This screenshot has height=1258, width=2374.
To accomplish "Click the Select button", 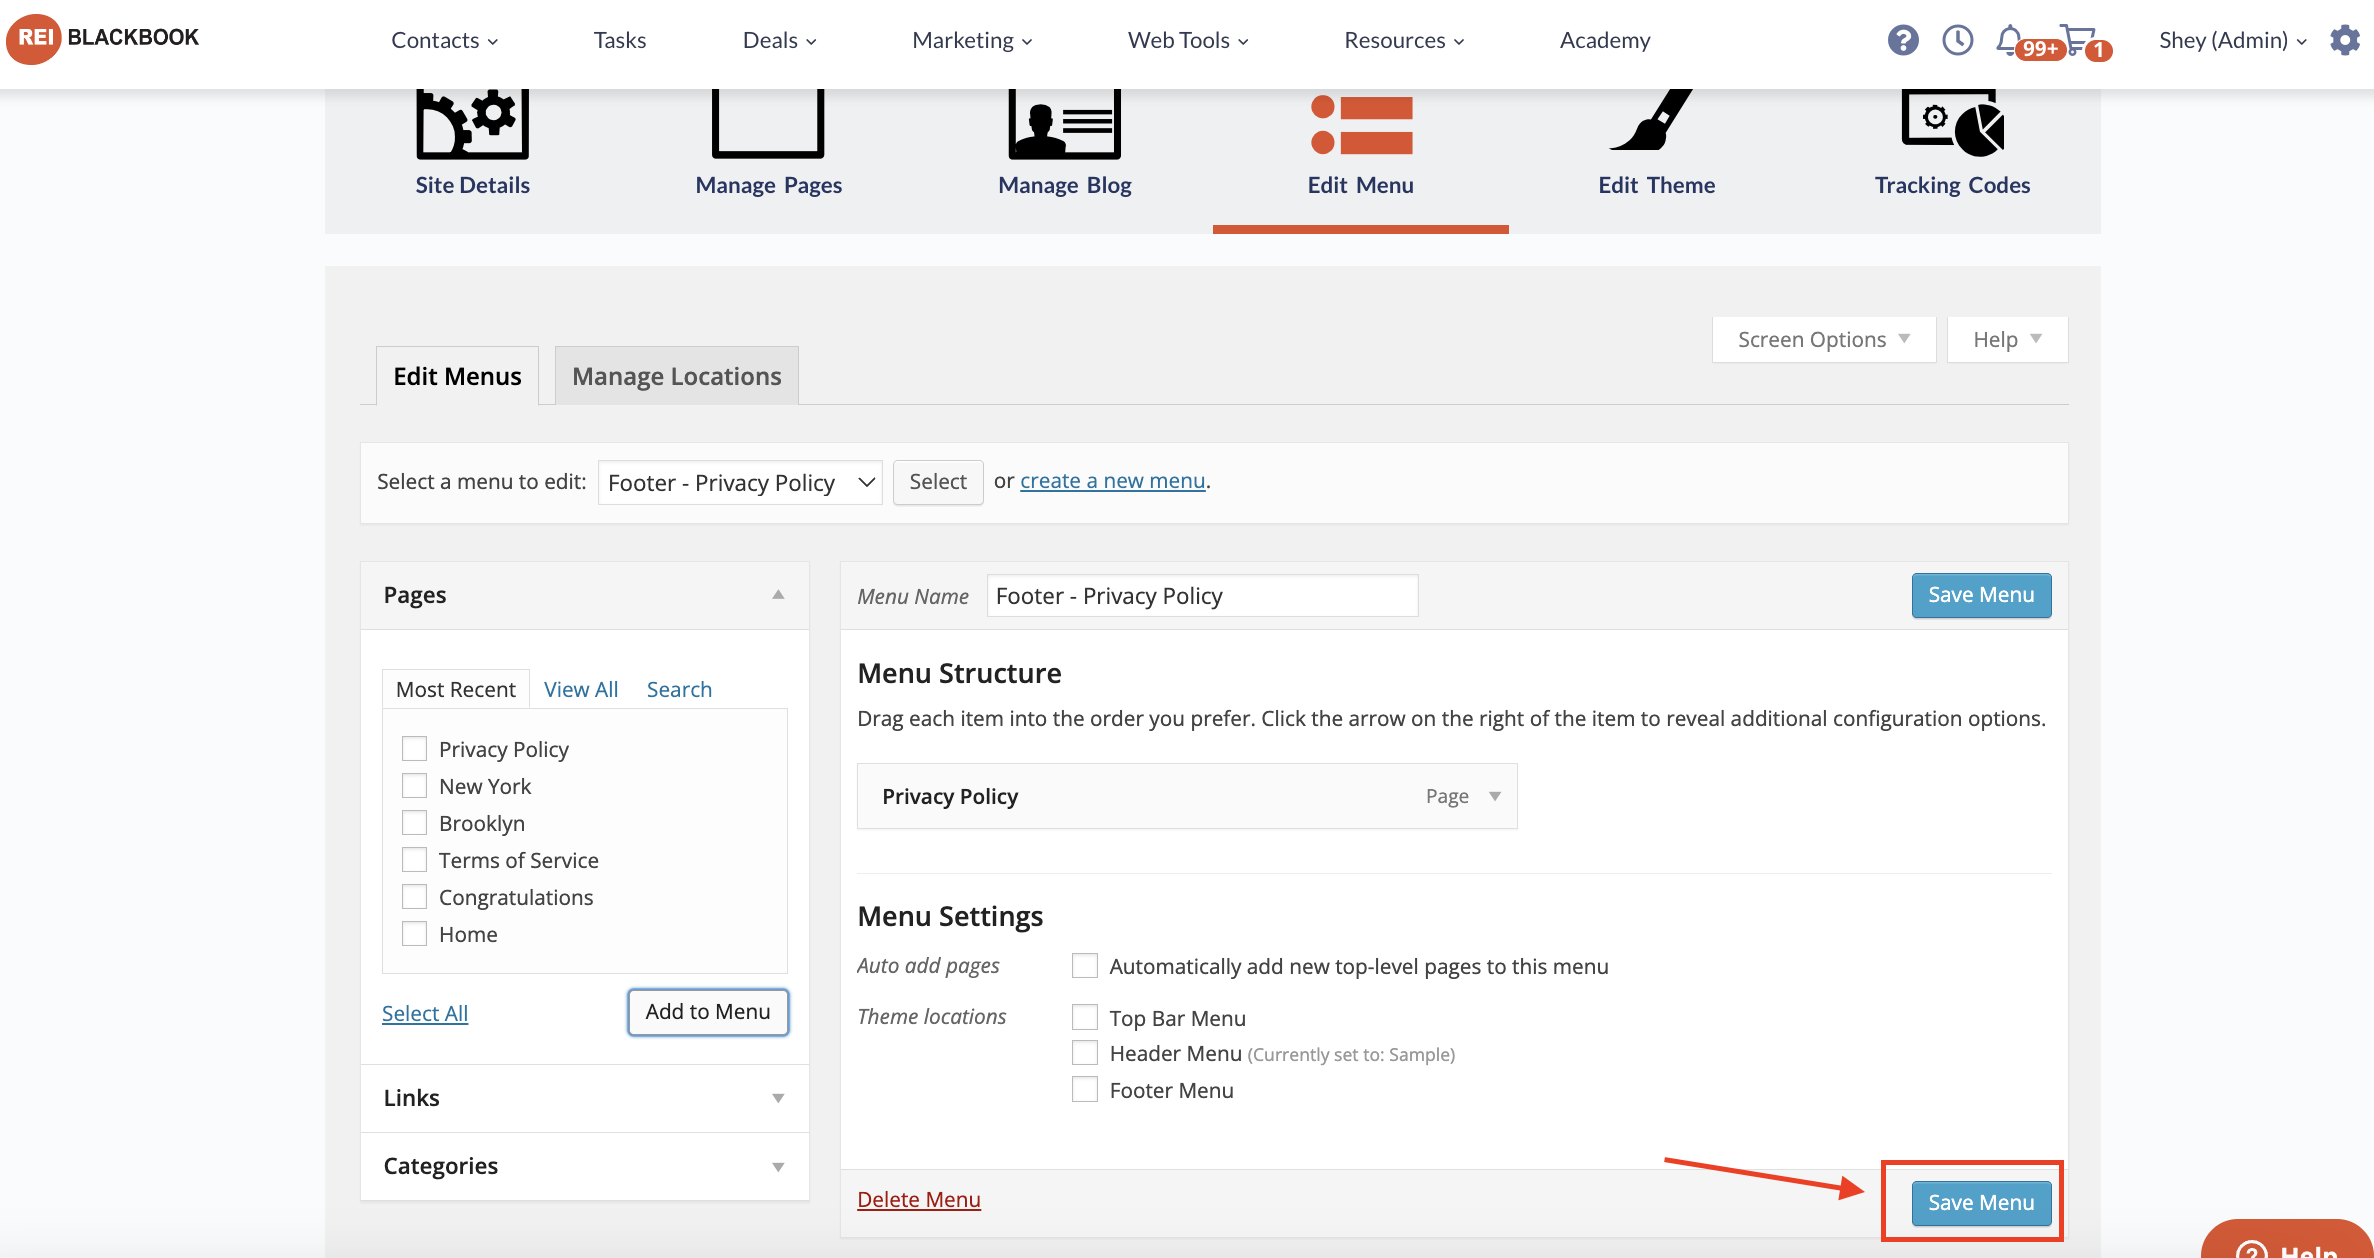I will pos(938,482).
